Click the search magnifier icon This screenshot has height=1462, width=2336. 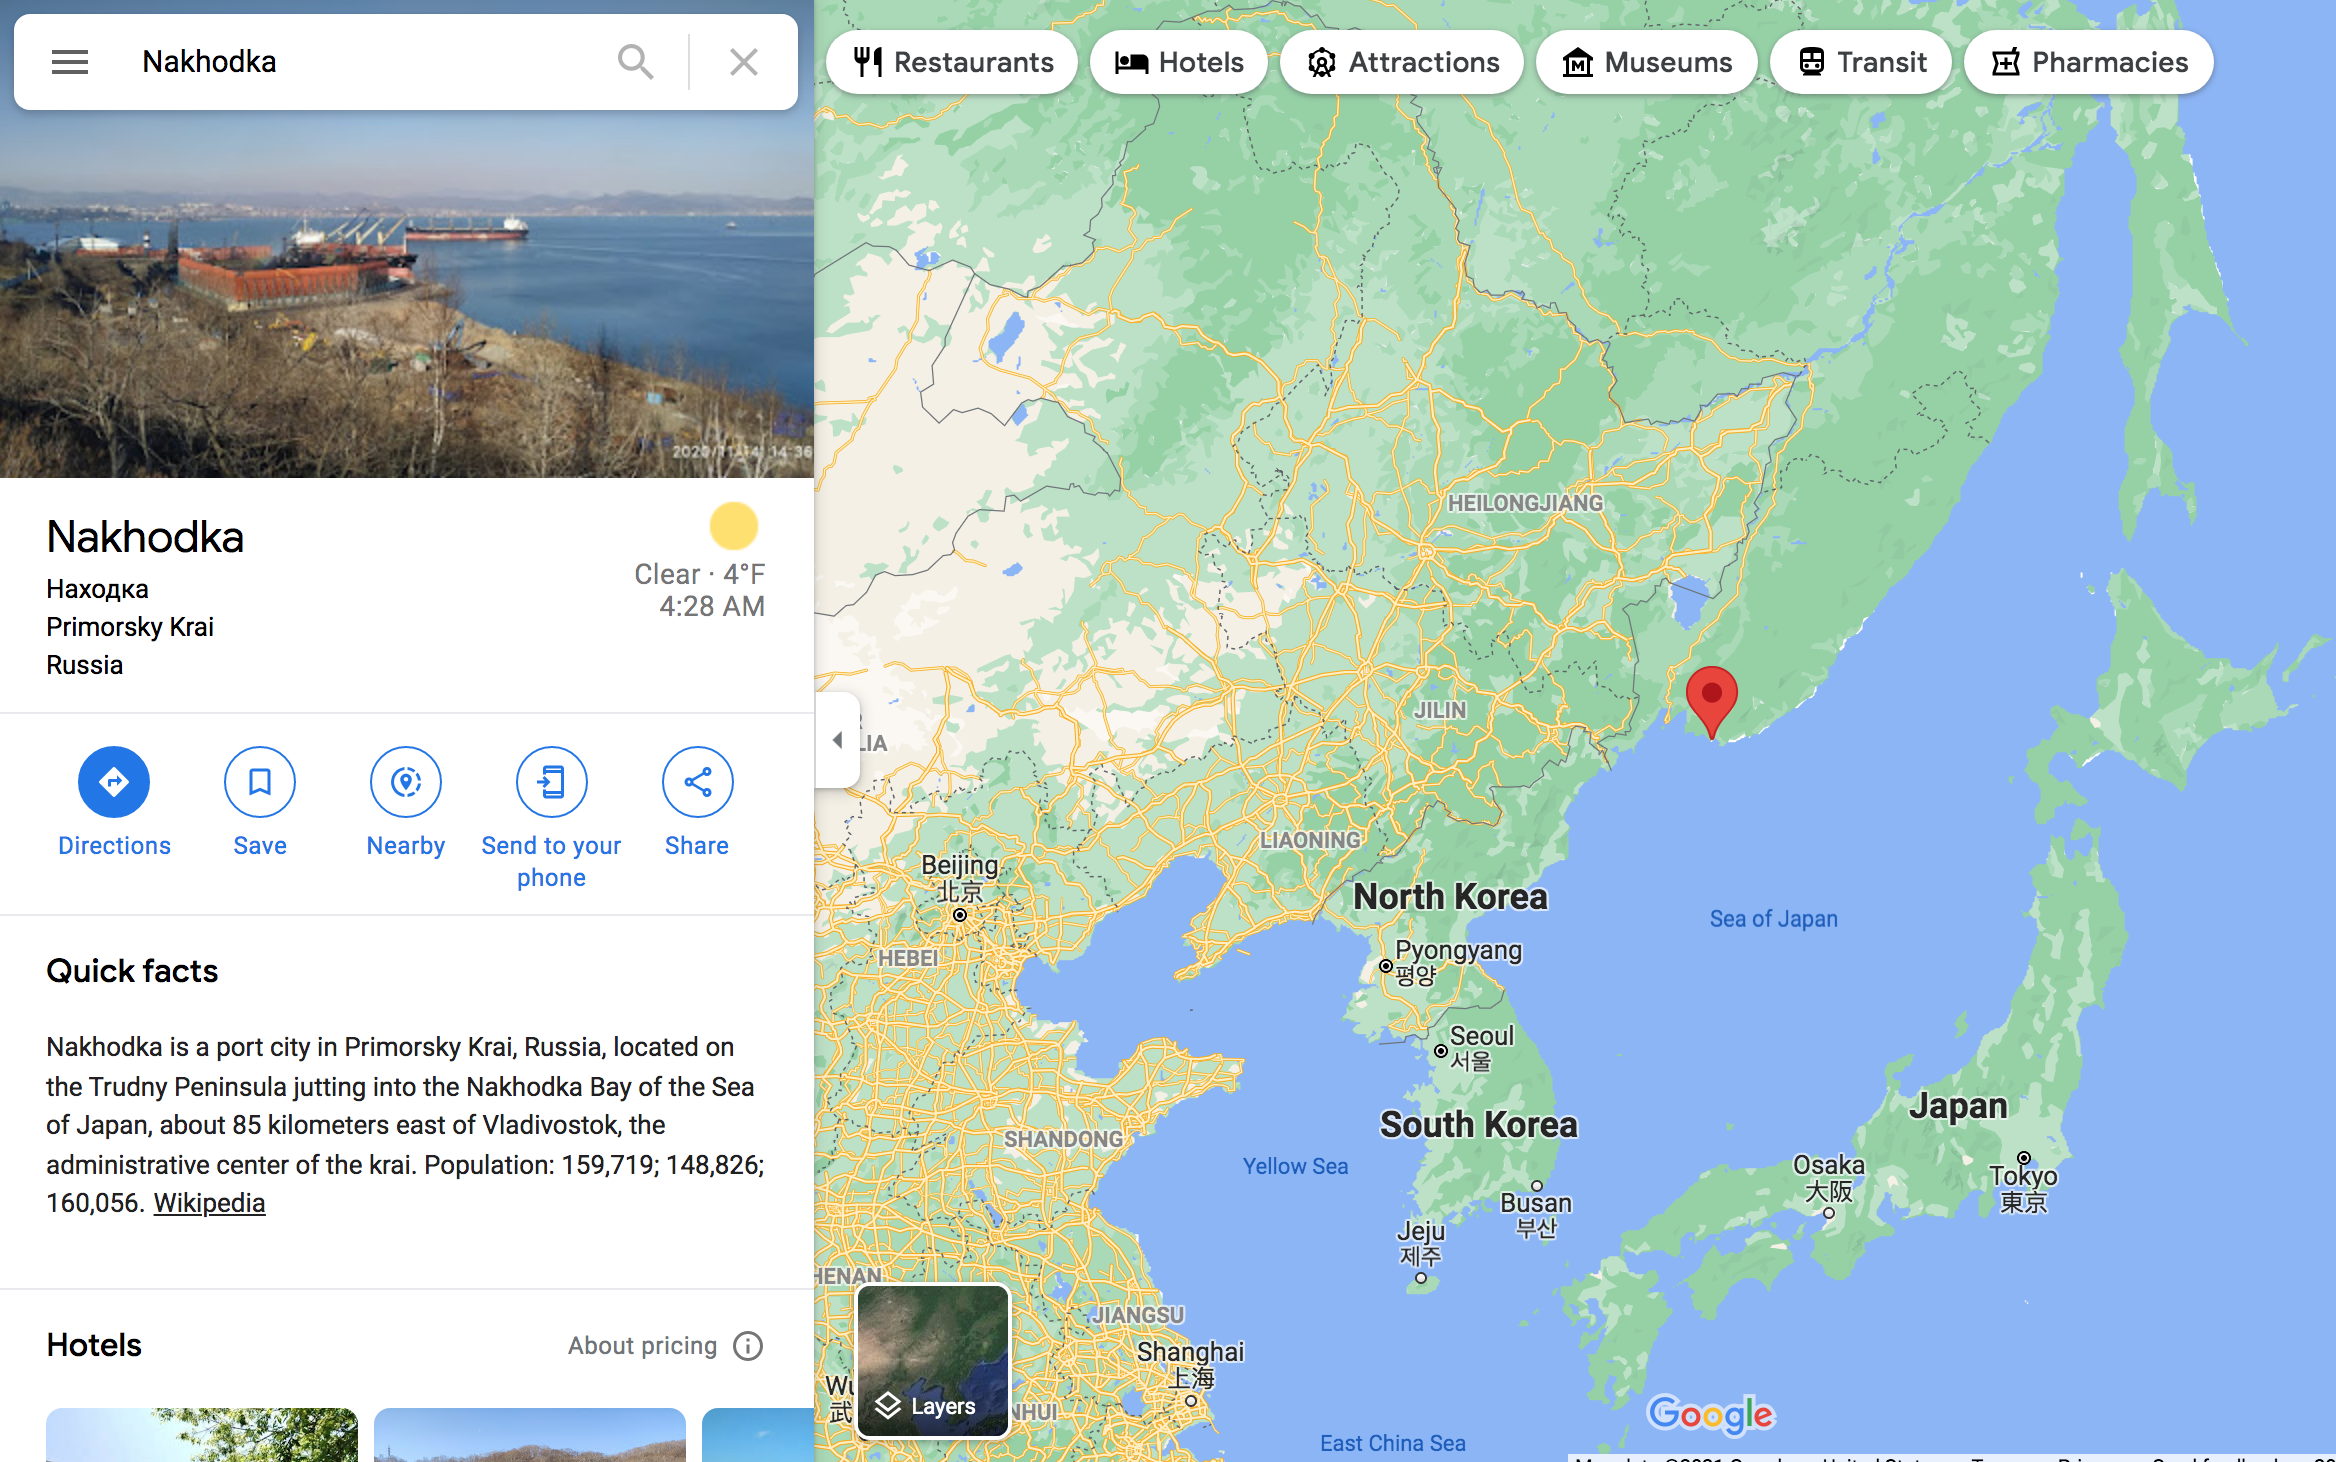tap(635, 62)
